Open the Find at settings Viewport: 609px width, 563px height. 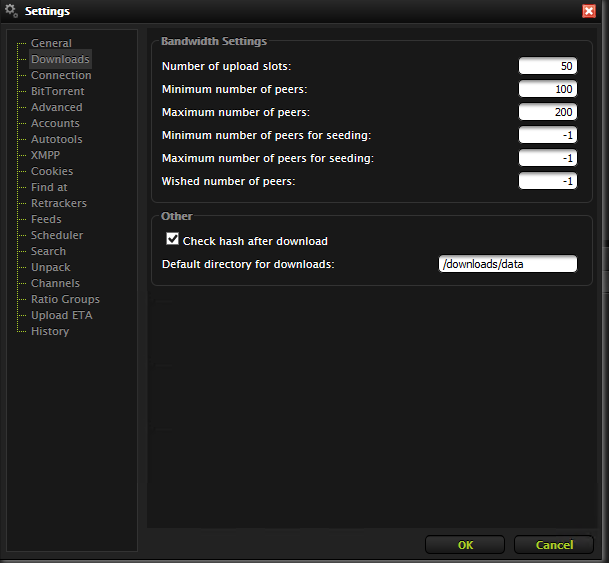pyautogui.click(x=49, y=187)
